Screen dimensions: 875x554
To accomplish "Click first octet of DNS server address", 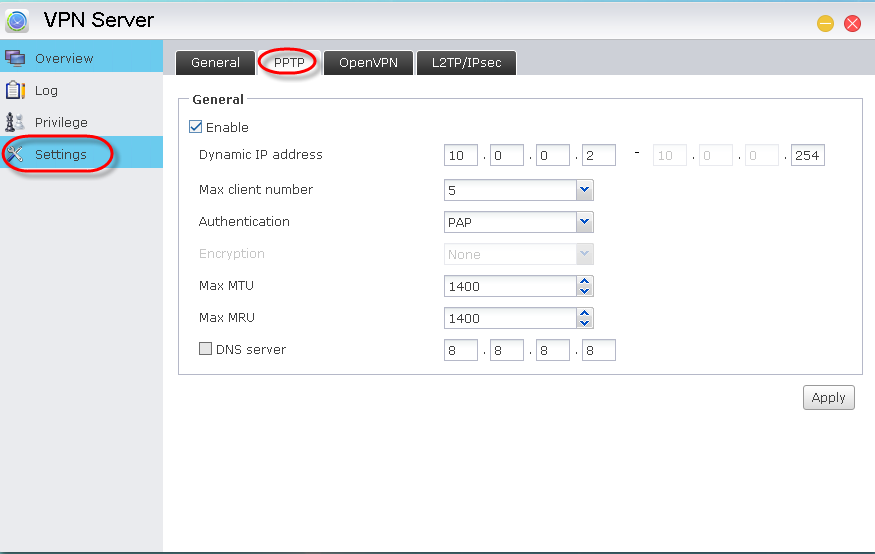I will coord(461,350).
